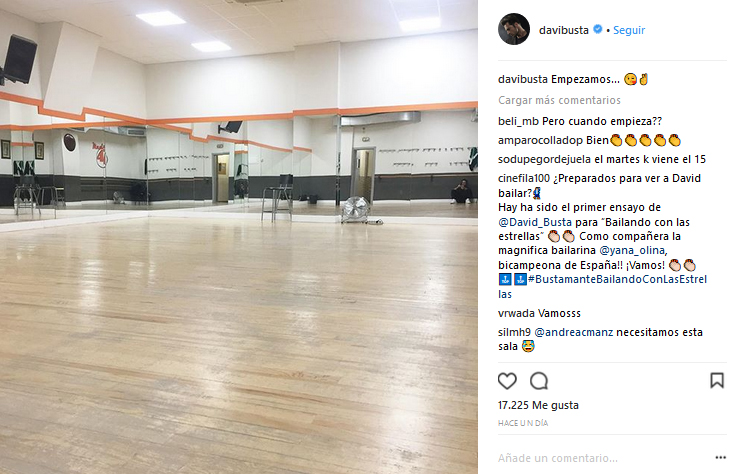Like the post with the heart icon
Screen dimensions: 730x474
click(507, 381)
